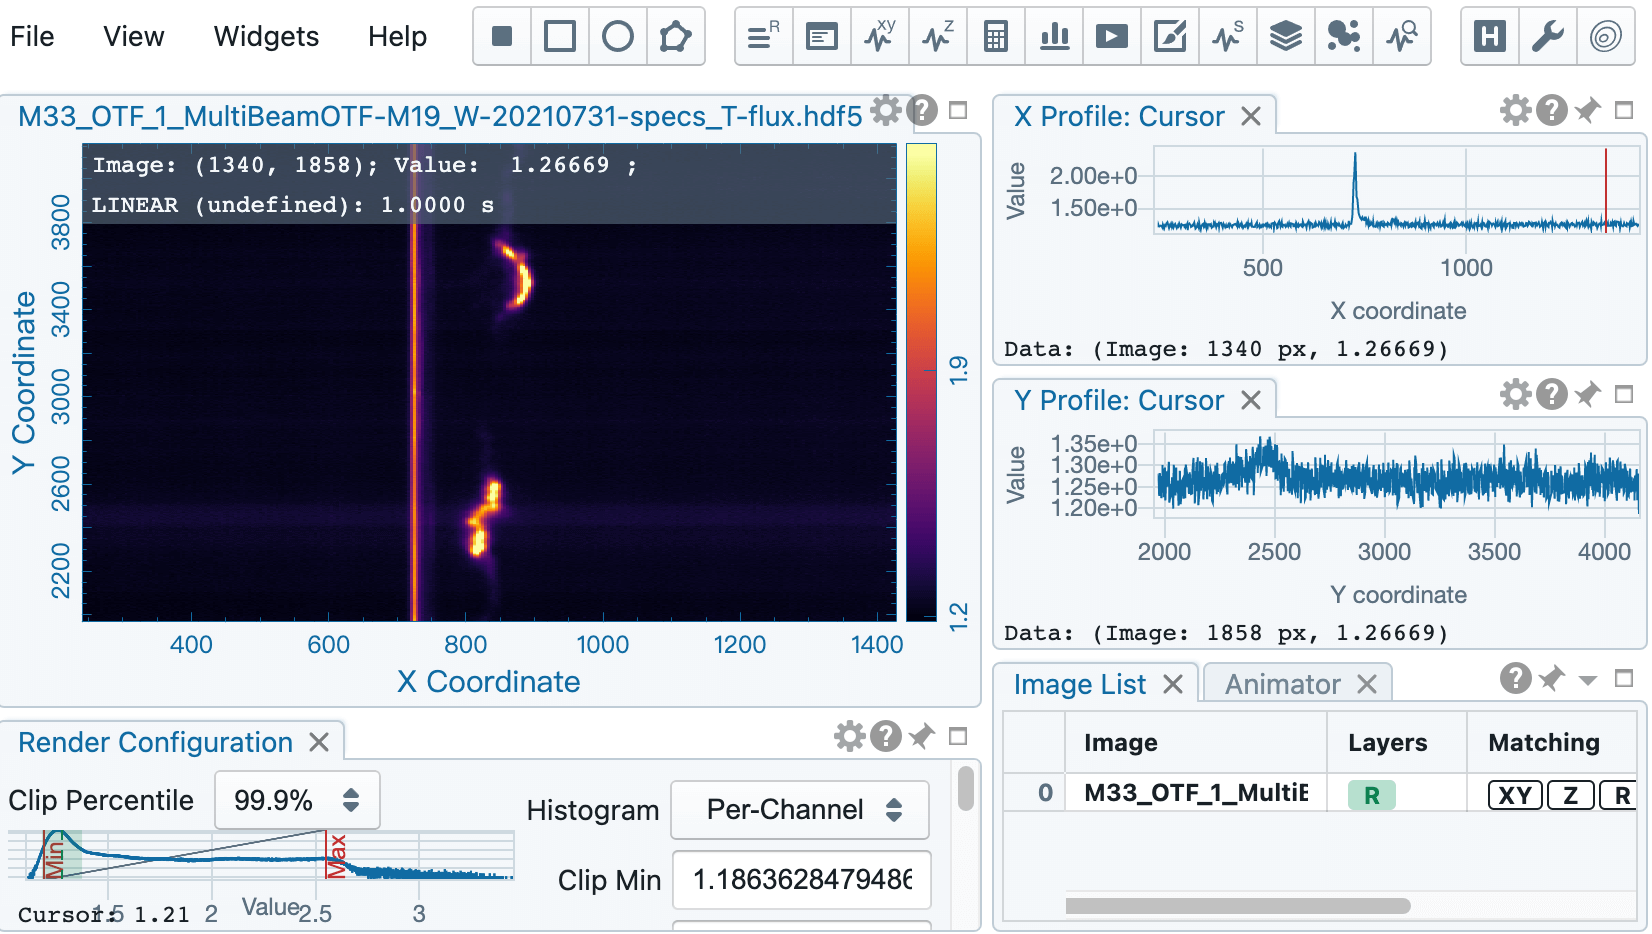Open the Clip Percentile 99.9% dropdown
Image resolution: width=1652 pixels, height=934 pixels.
tap(297, 800)
